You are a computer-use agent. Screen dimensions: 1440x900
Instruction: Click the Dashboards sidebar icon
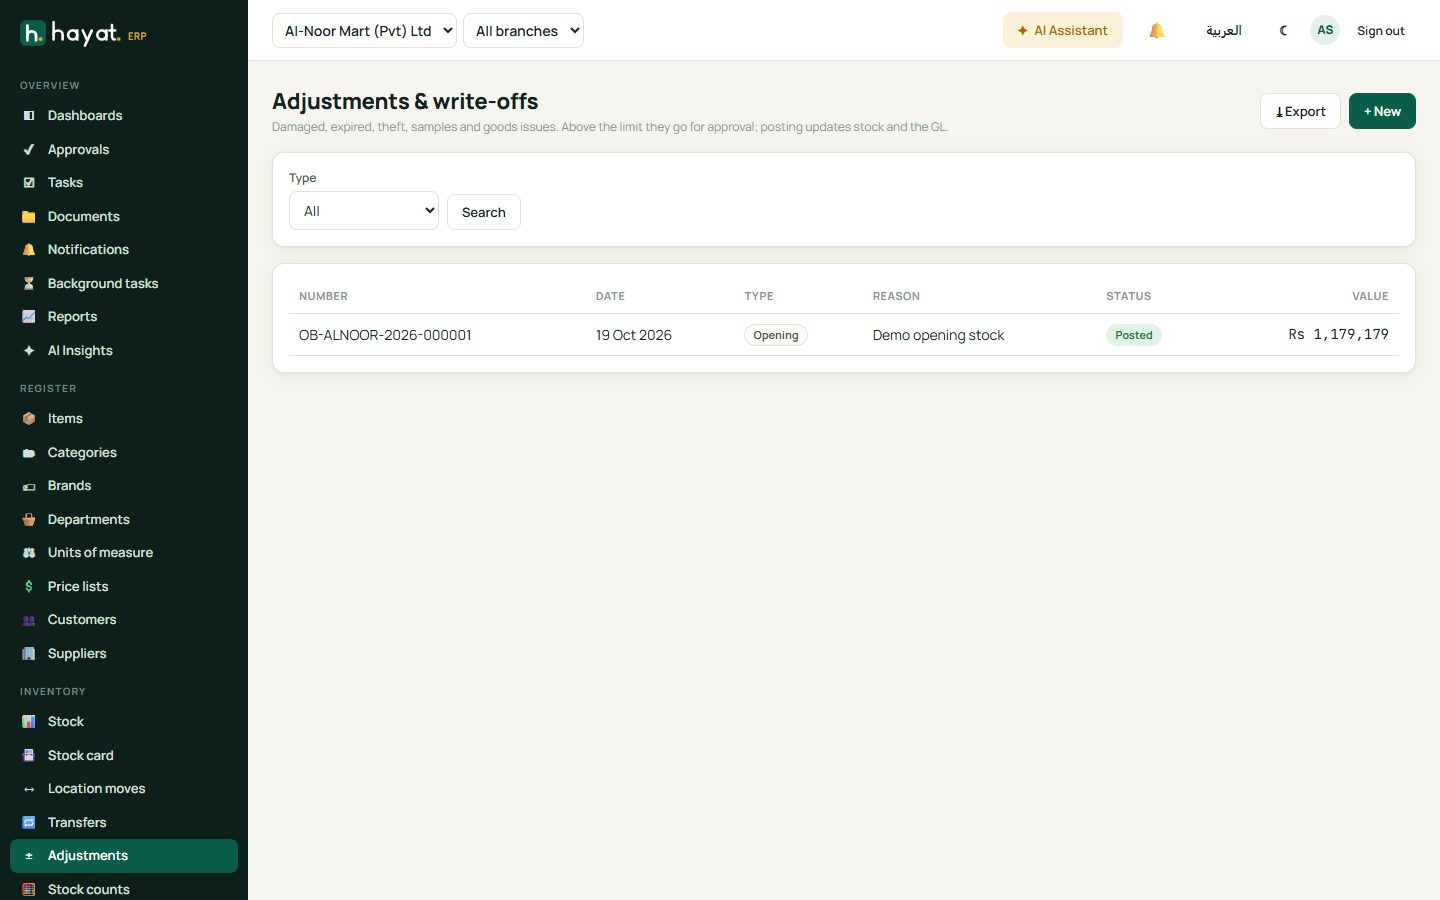[29, 116]
